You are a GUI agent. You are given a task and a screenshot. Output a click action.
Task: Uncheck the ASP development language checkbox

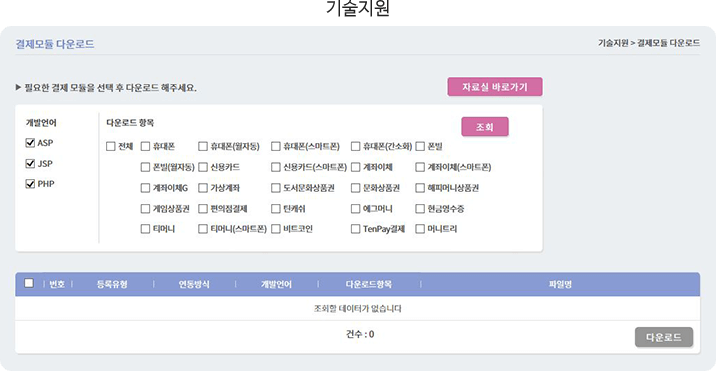pos(31,143)
